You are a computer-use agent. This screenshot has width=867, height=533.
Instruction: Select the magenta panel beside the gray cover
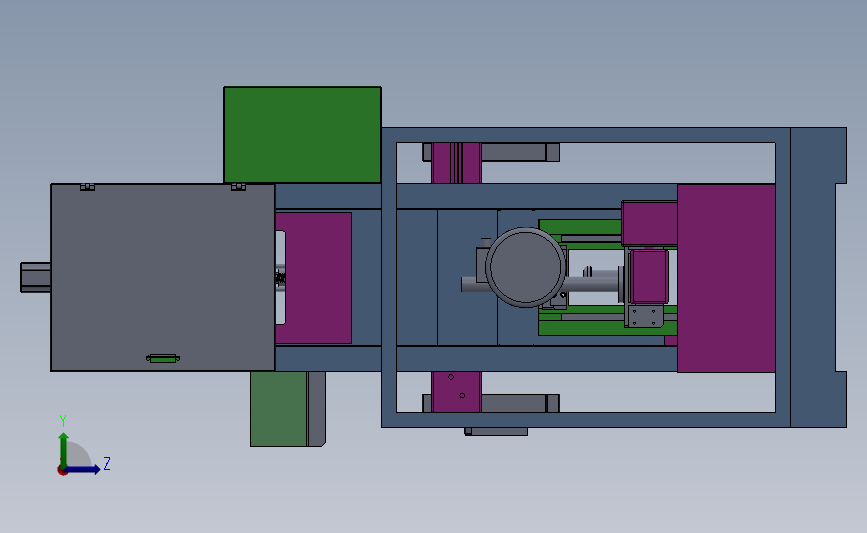[x=318, y=278]
